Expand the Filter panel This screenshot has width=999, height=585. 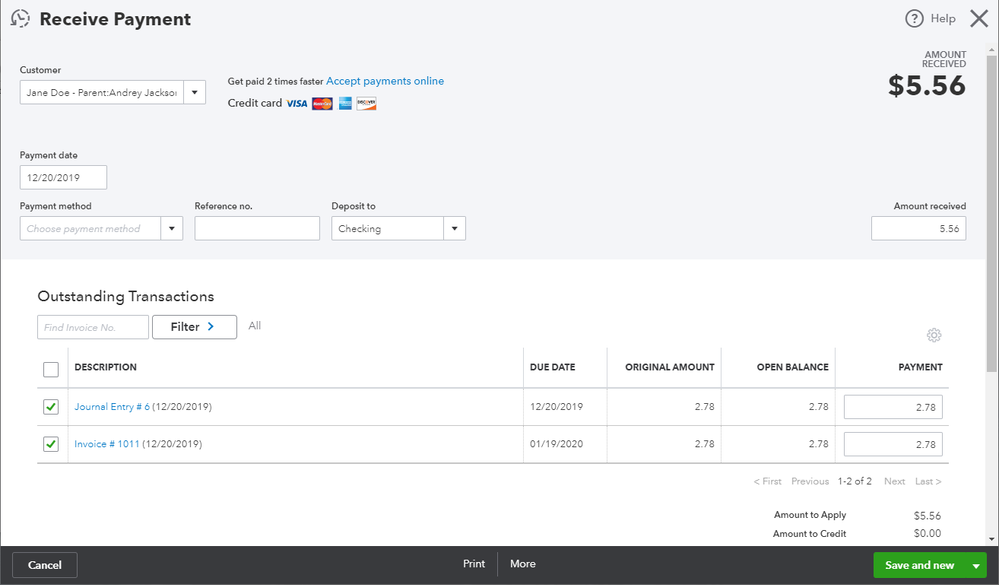(194, 327)
